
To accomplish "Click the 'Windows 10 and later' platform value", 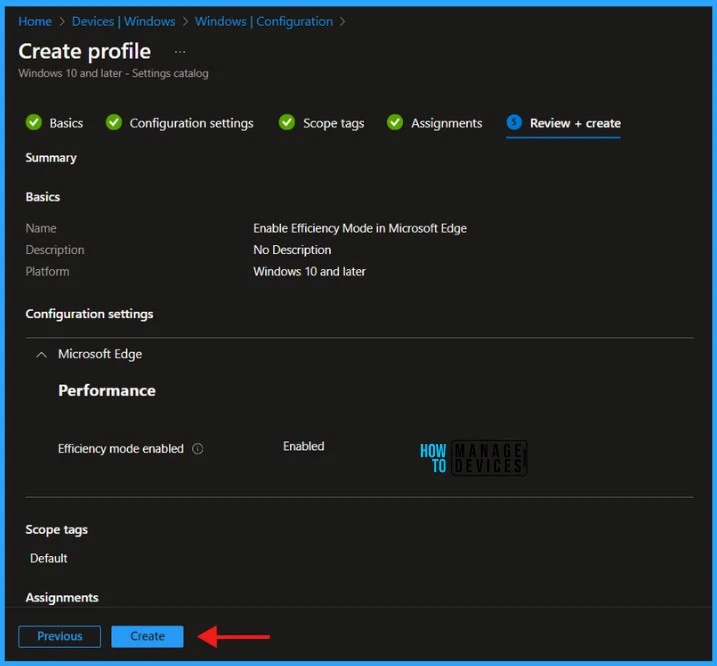I will click(x=310, y=272).
